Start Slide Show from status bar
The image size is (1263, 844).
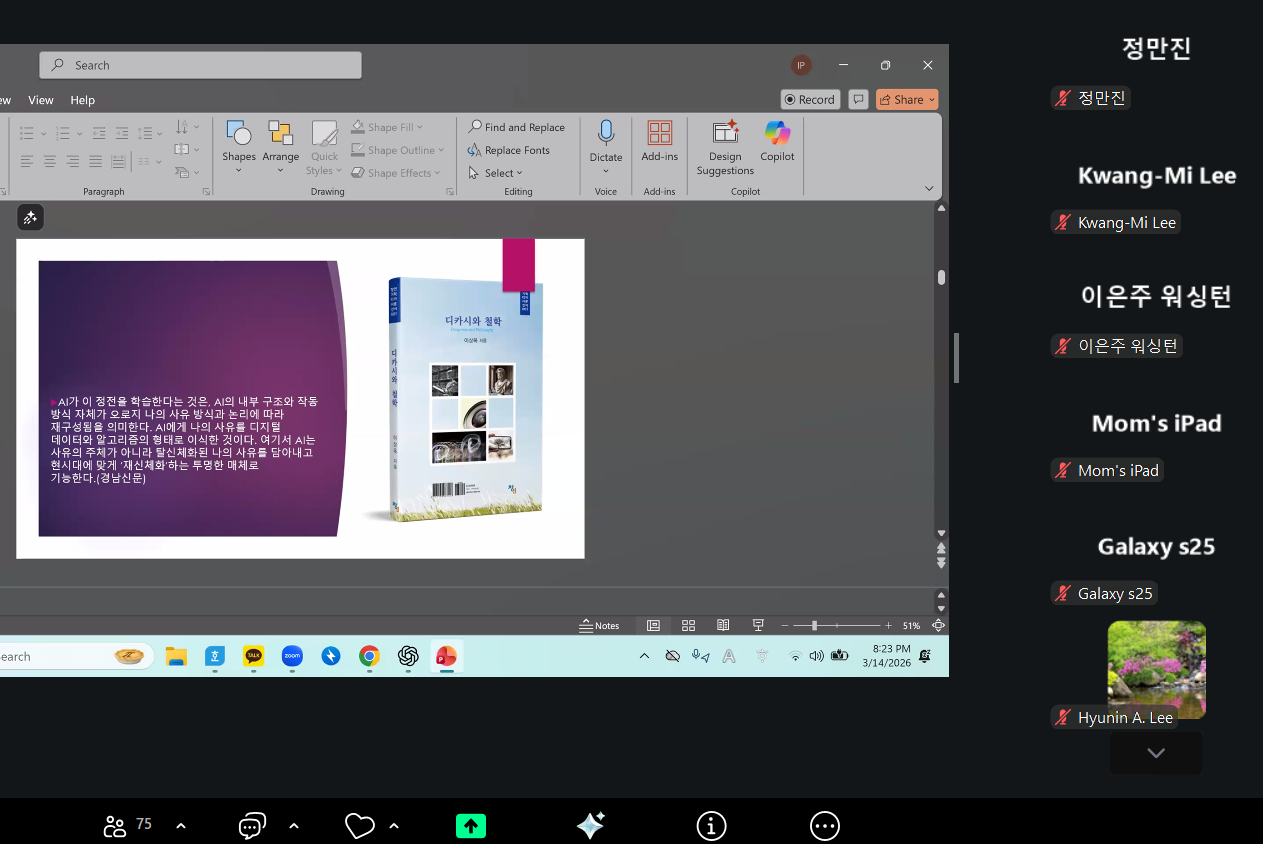[758, 625]
